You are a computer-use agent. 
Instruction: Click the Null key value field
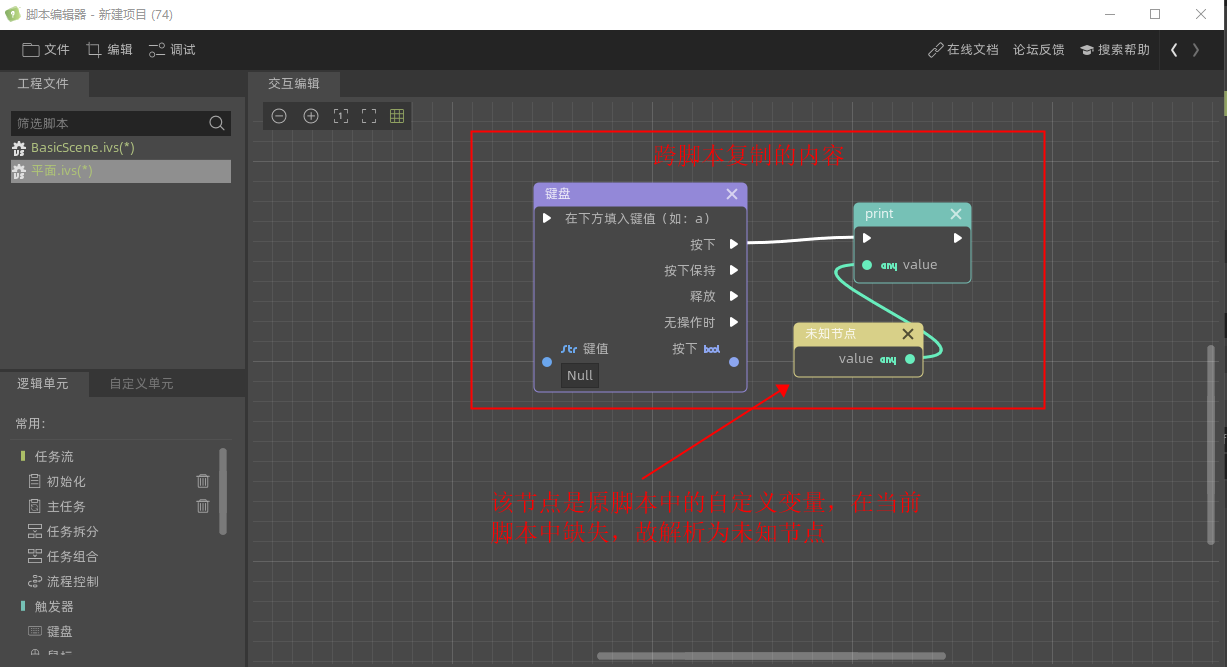[580, 375]
